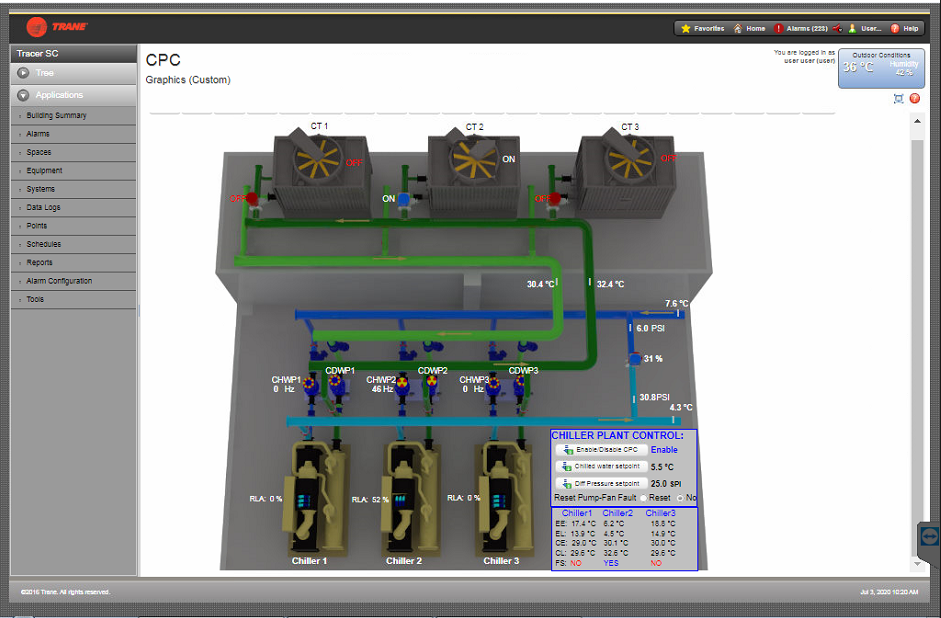Click the 30.4 °C condenser temperature value
941x618 pixels.
[540, 284]
